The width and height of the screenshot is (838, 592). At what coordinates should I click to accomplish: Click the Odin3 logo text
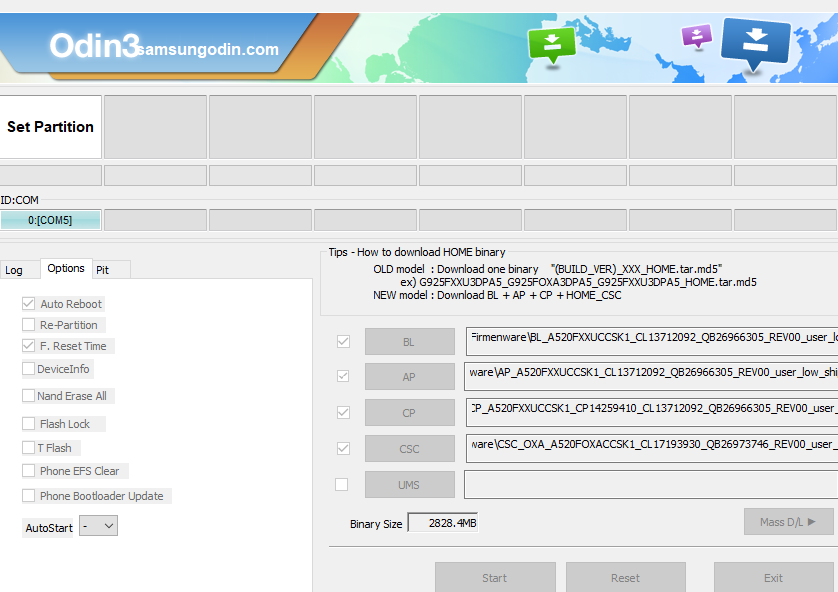click(x=95, y=45)
